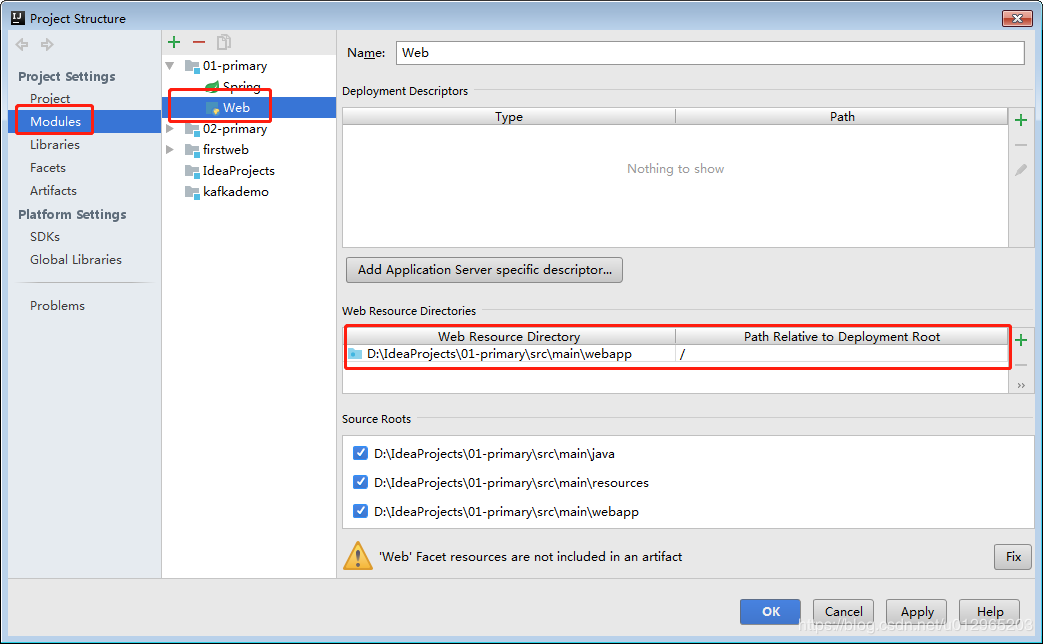This screenshot has height=644, width=1043.
Task: Navigate forward with the right arrow
Action: coord(47,45)
